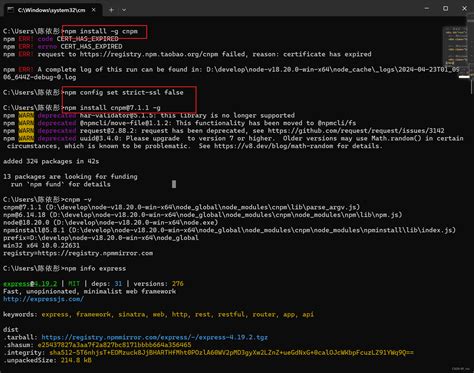Viewport: 474px width, 373px height.
Task: Click the '.unpackedSize: 214.8 kB' line
Action: coord(47,360)
